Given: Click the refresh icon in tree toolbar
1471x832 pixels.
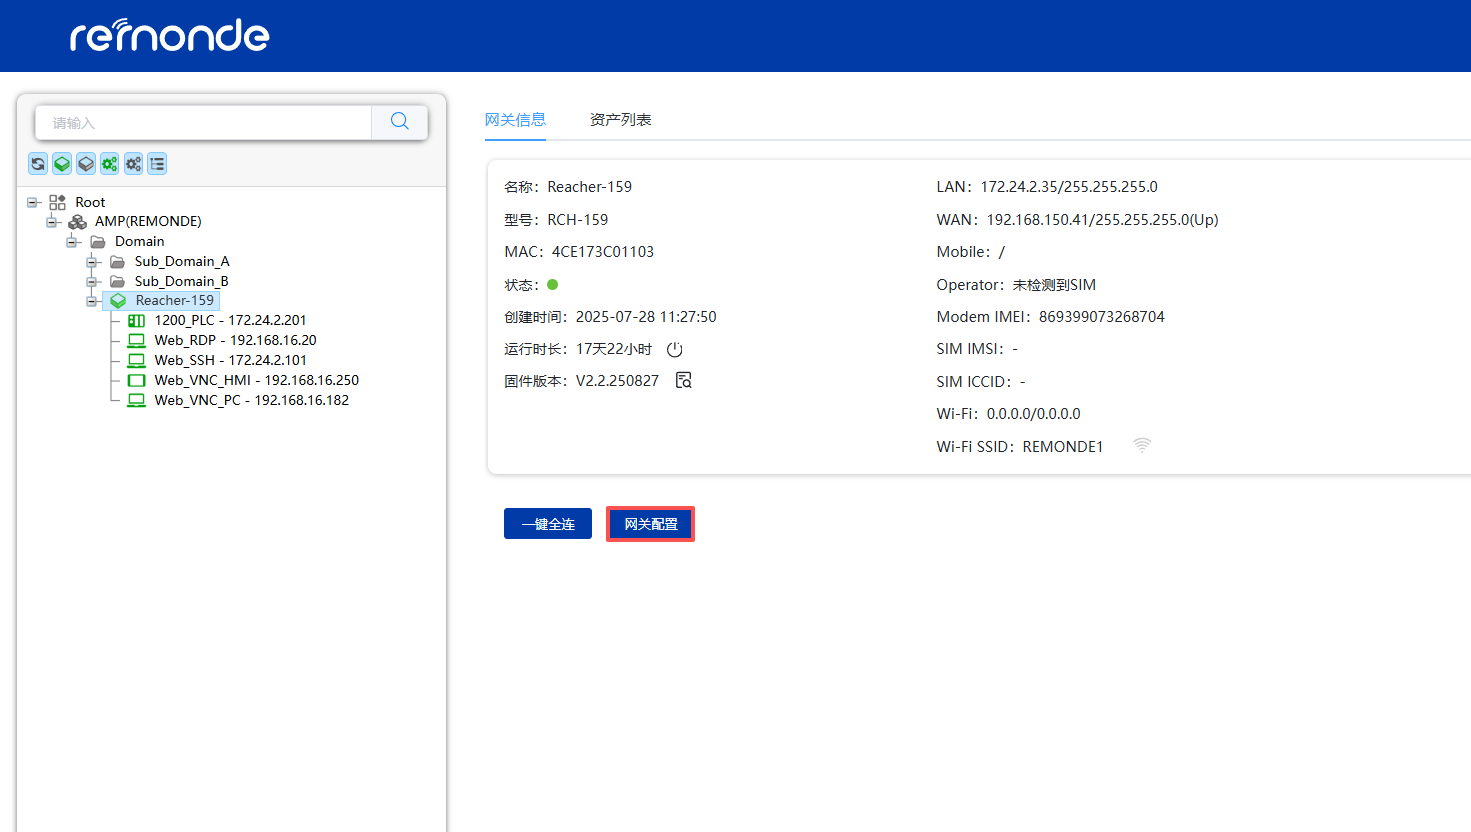Looking at the screenshot, I should click(38, 164).
